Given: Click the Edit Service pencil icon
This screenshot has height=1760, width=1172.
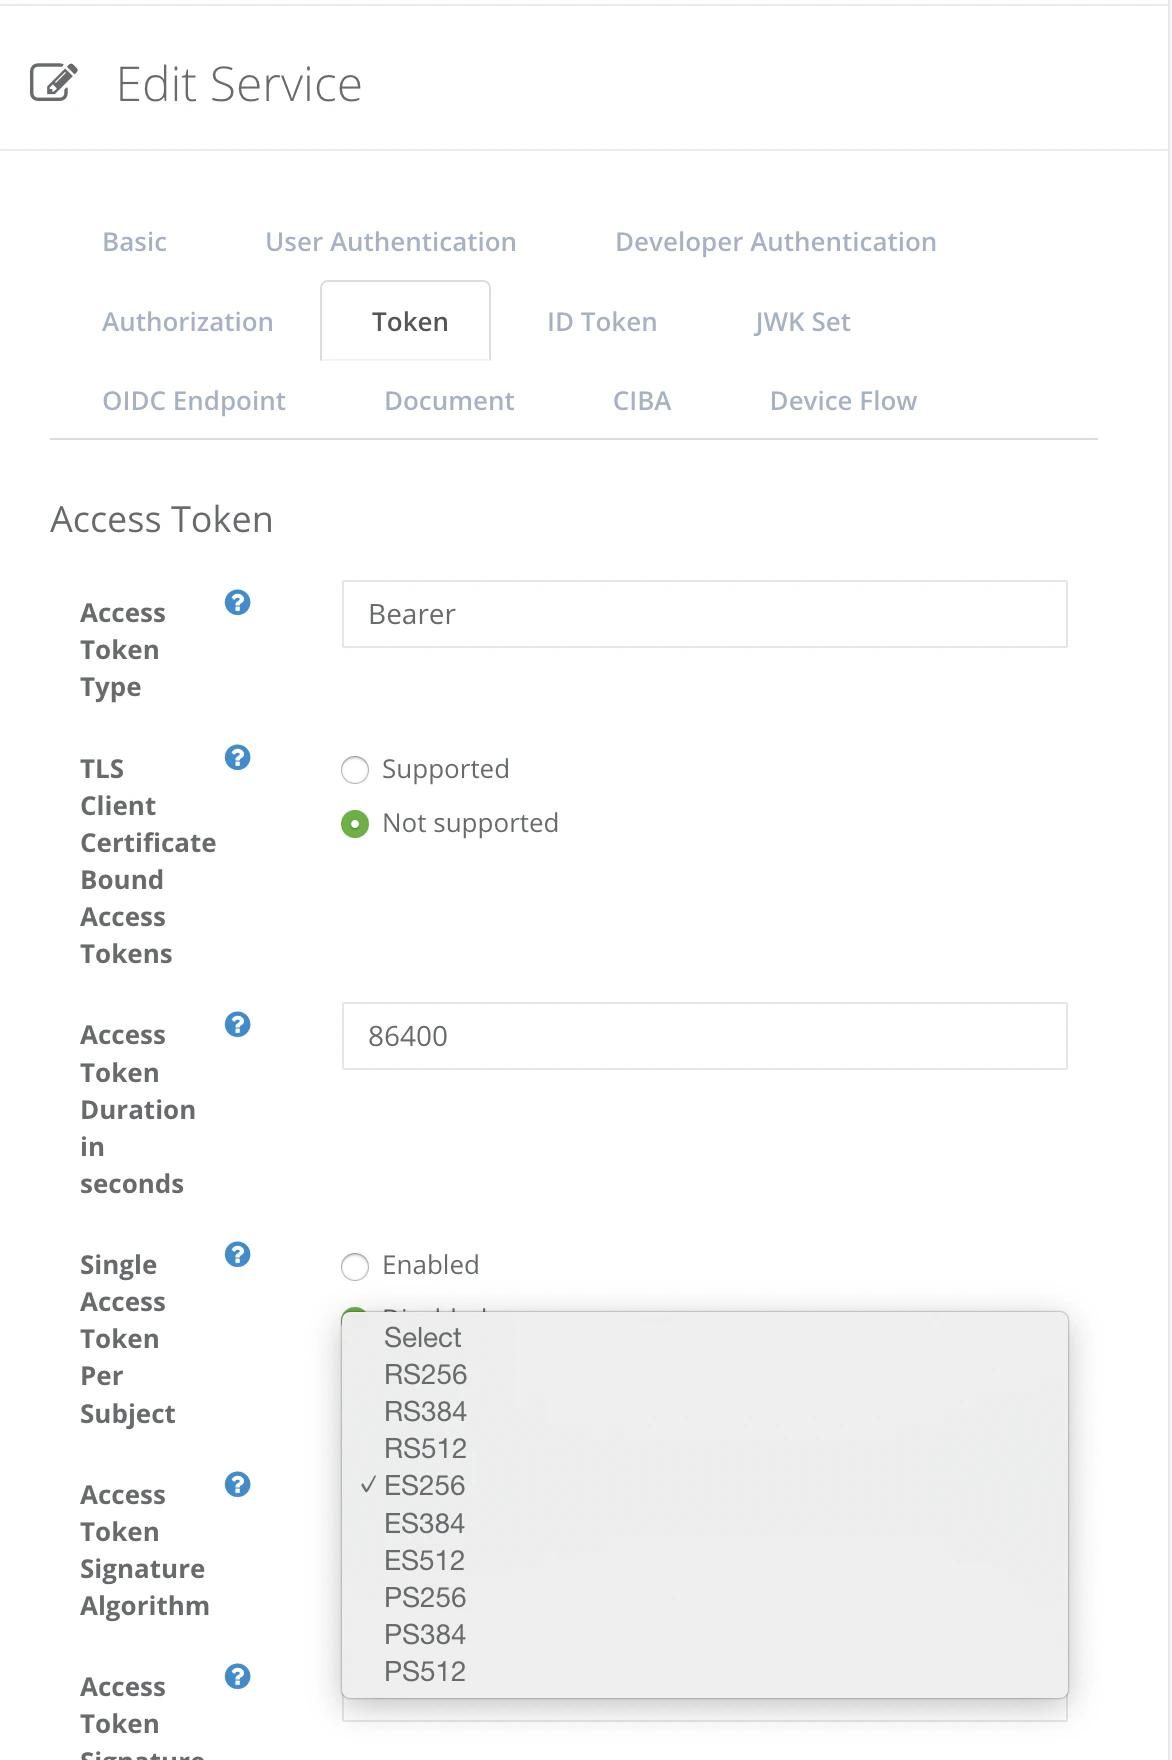Looking at the screenshot, I should pyautogui.click(x=54, y=83).
